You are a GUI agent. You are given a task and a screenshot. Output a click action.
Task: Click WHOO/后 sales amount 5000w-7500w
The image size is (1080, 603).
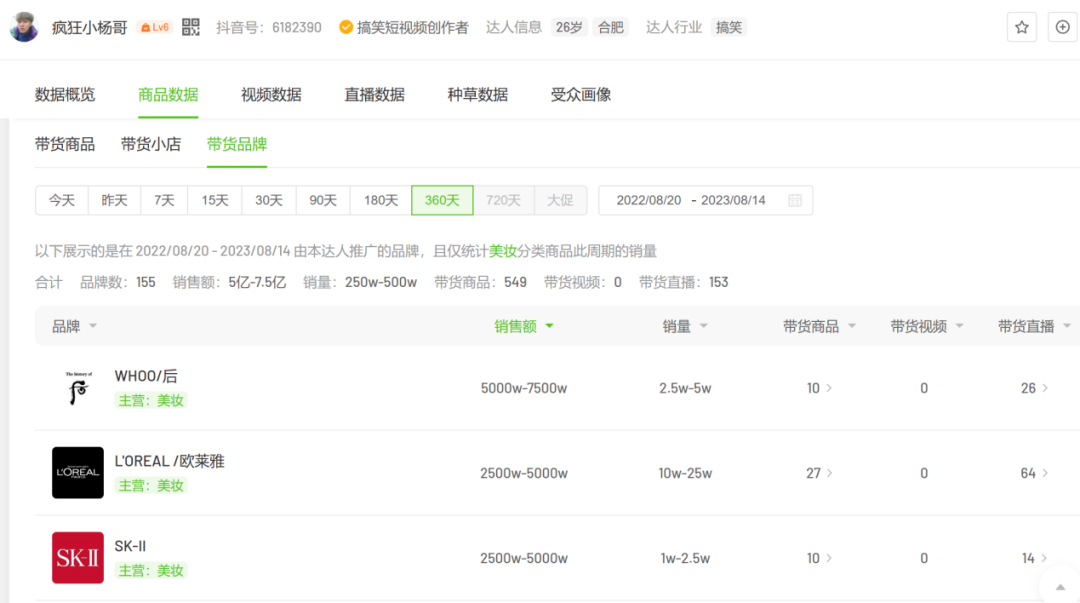tap(523, 388)
